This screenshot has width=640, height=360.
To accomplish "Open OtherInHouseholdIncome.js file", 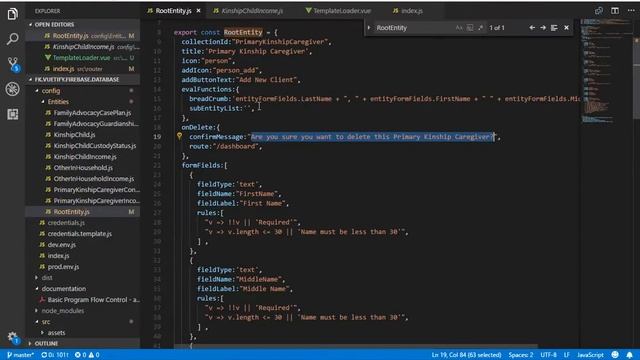I will [94, 179].
